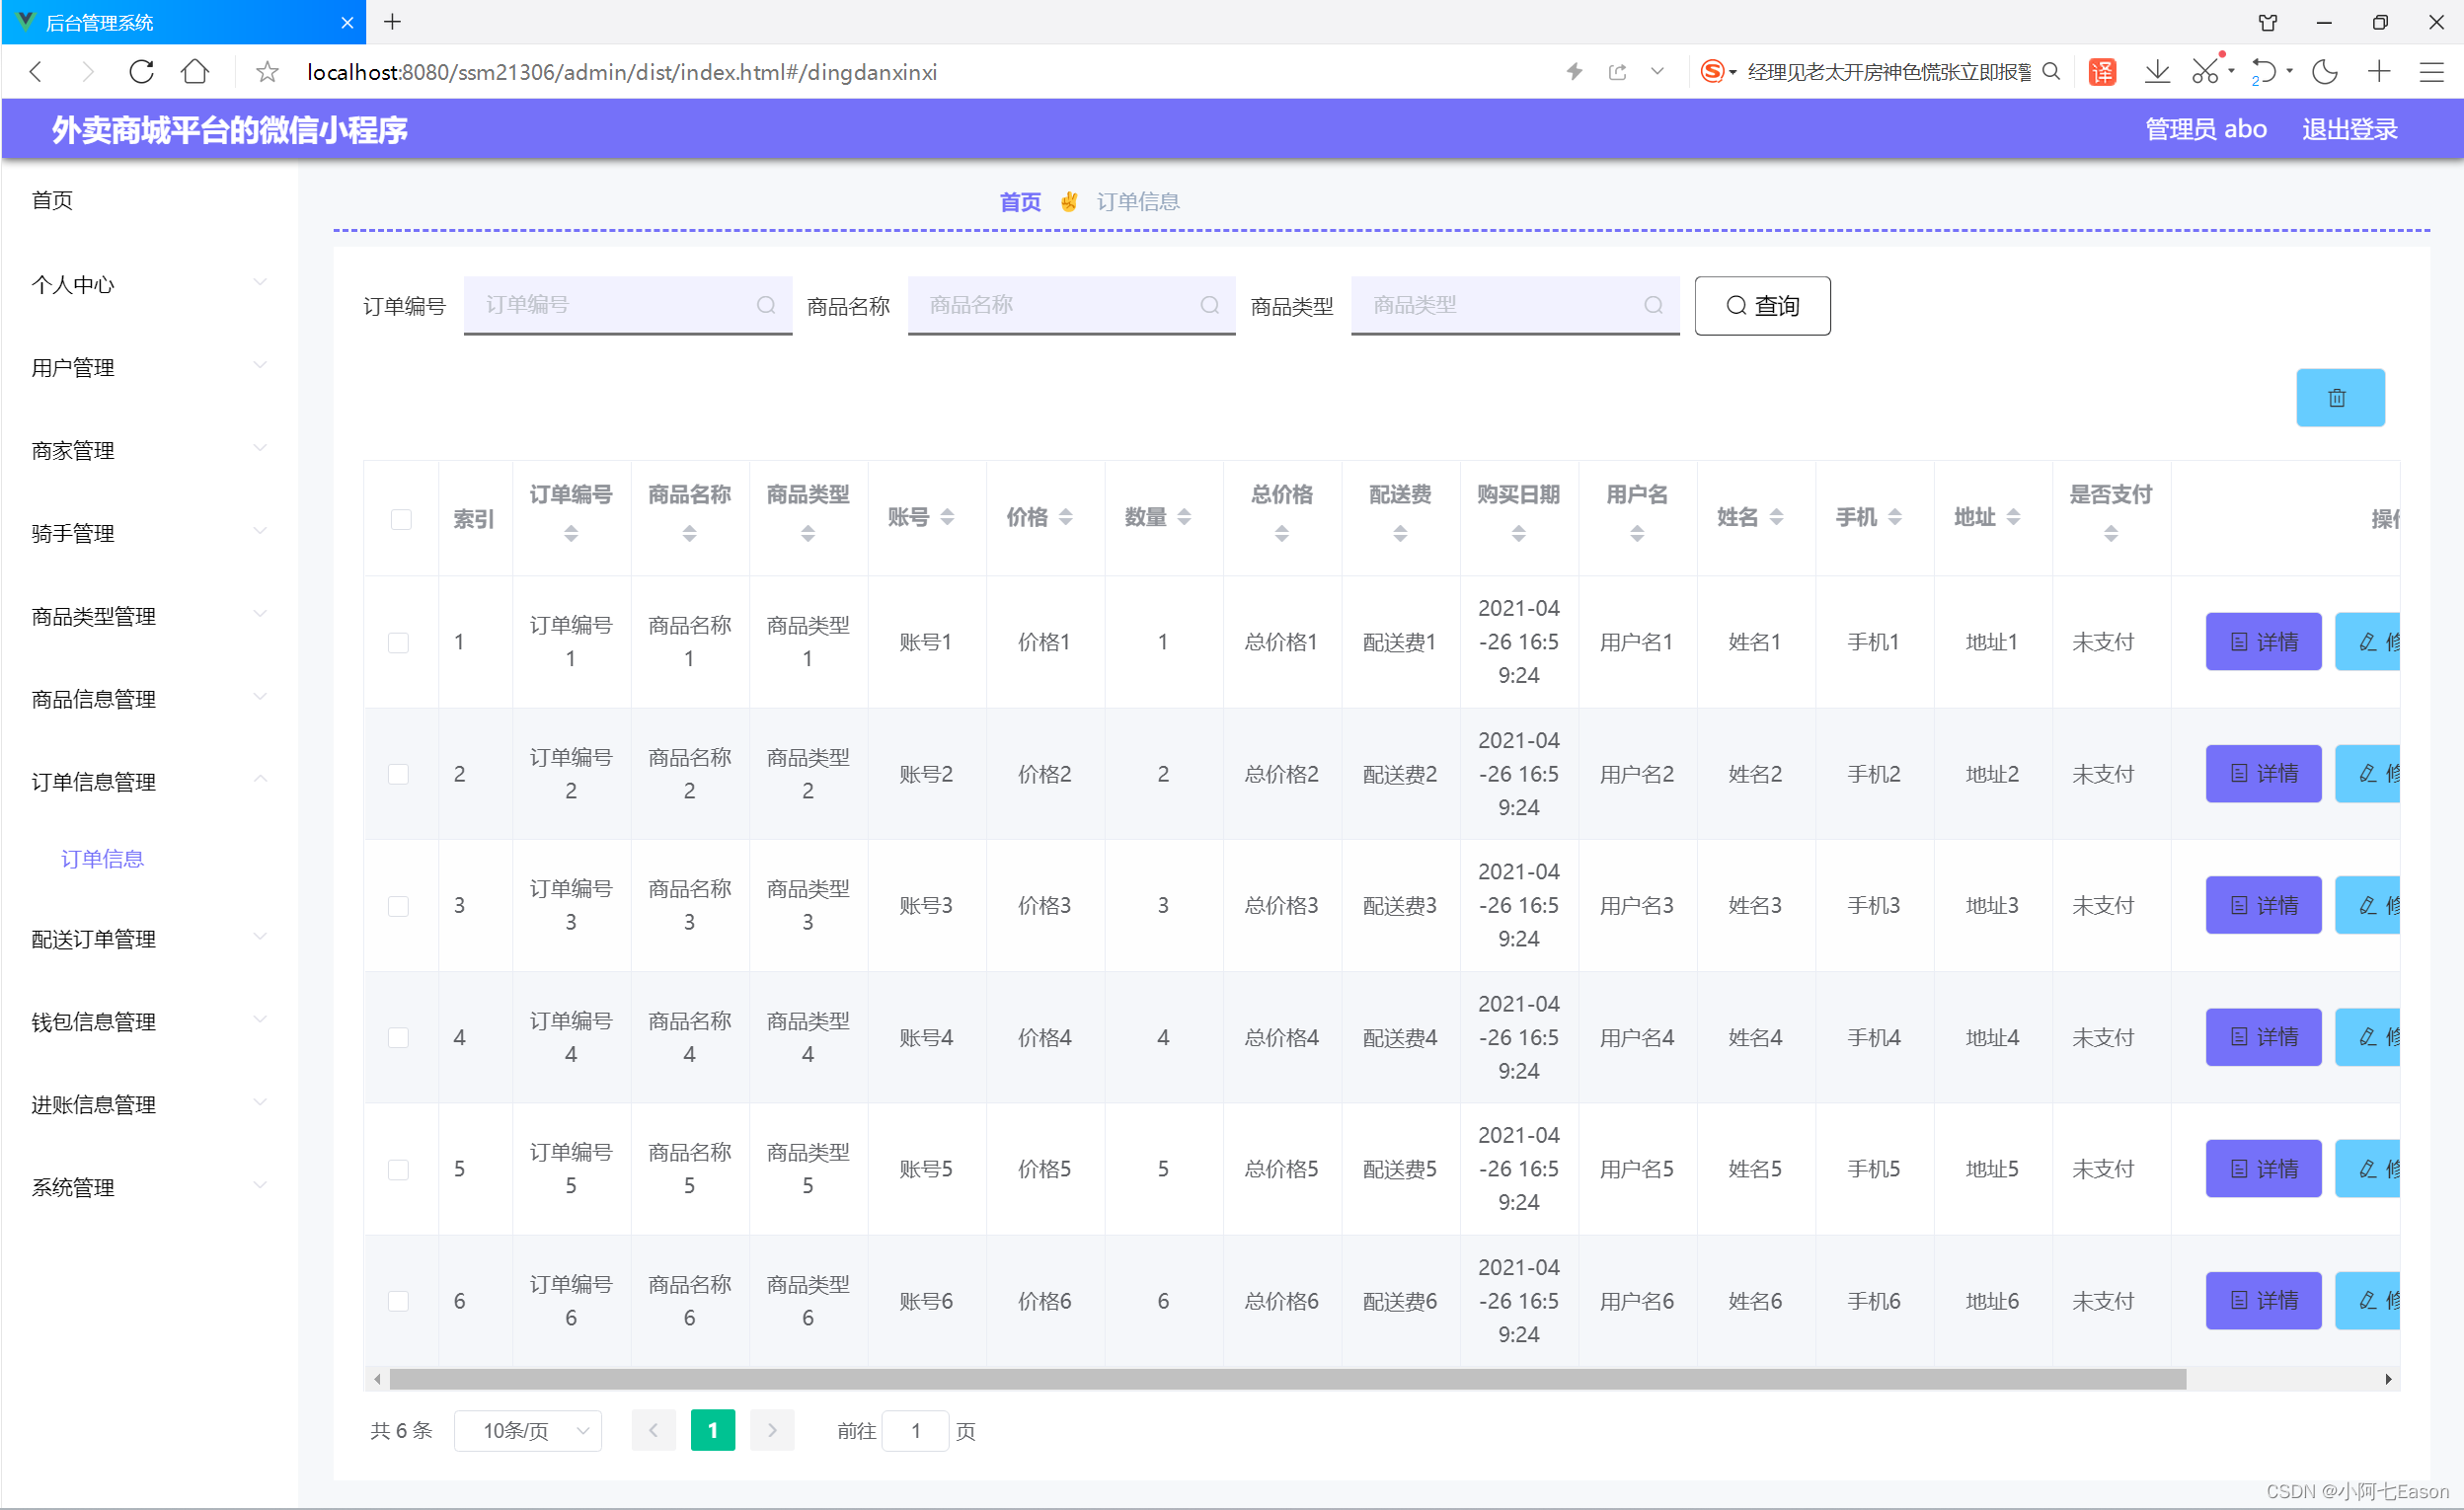This screenshot has height=1510, width=2464.
Task: Open the Sogou search engine icon
Action: point(1712,72)
